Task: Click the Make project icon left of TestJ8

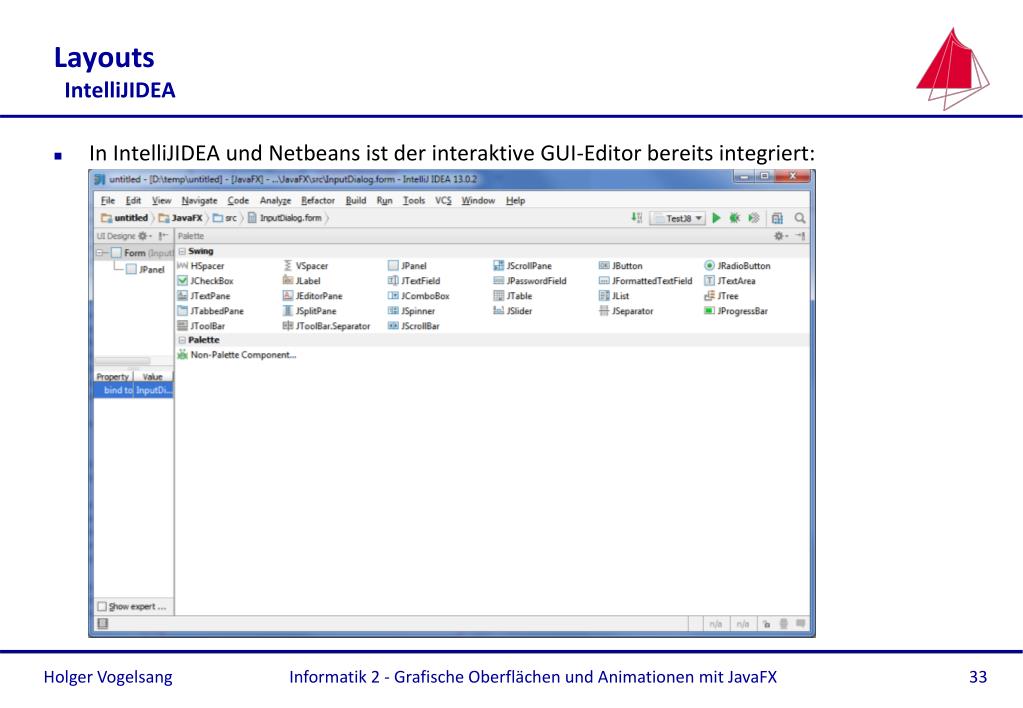Action: point(637,218)
